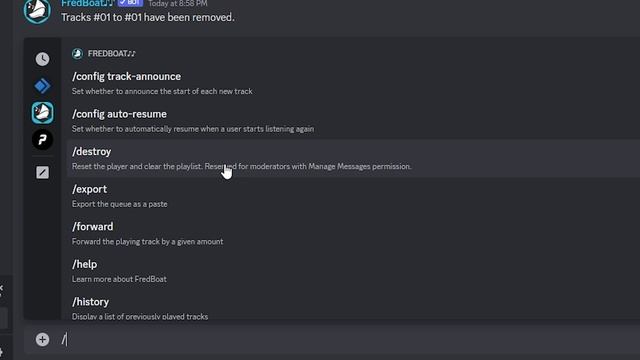
Task: Click the BOT verified badge
Action: click(130, 3)
